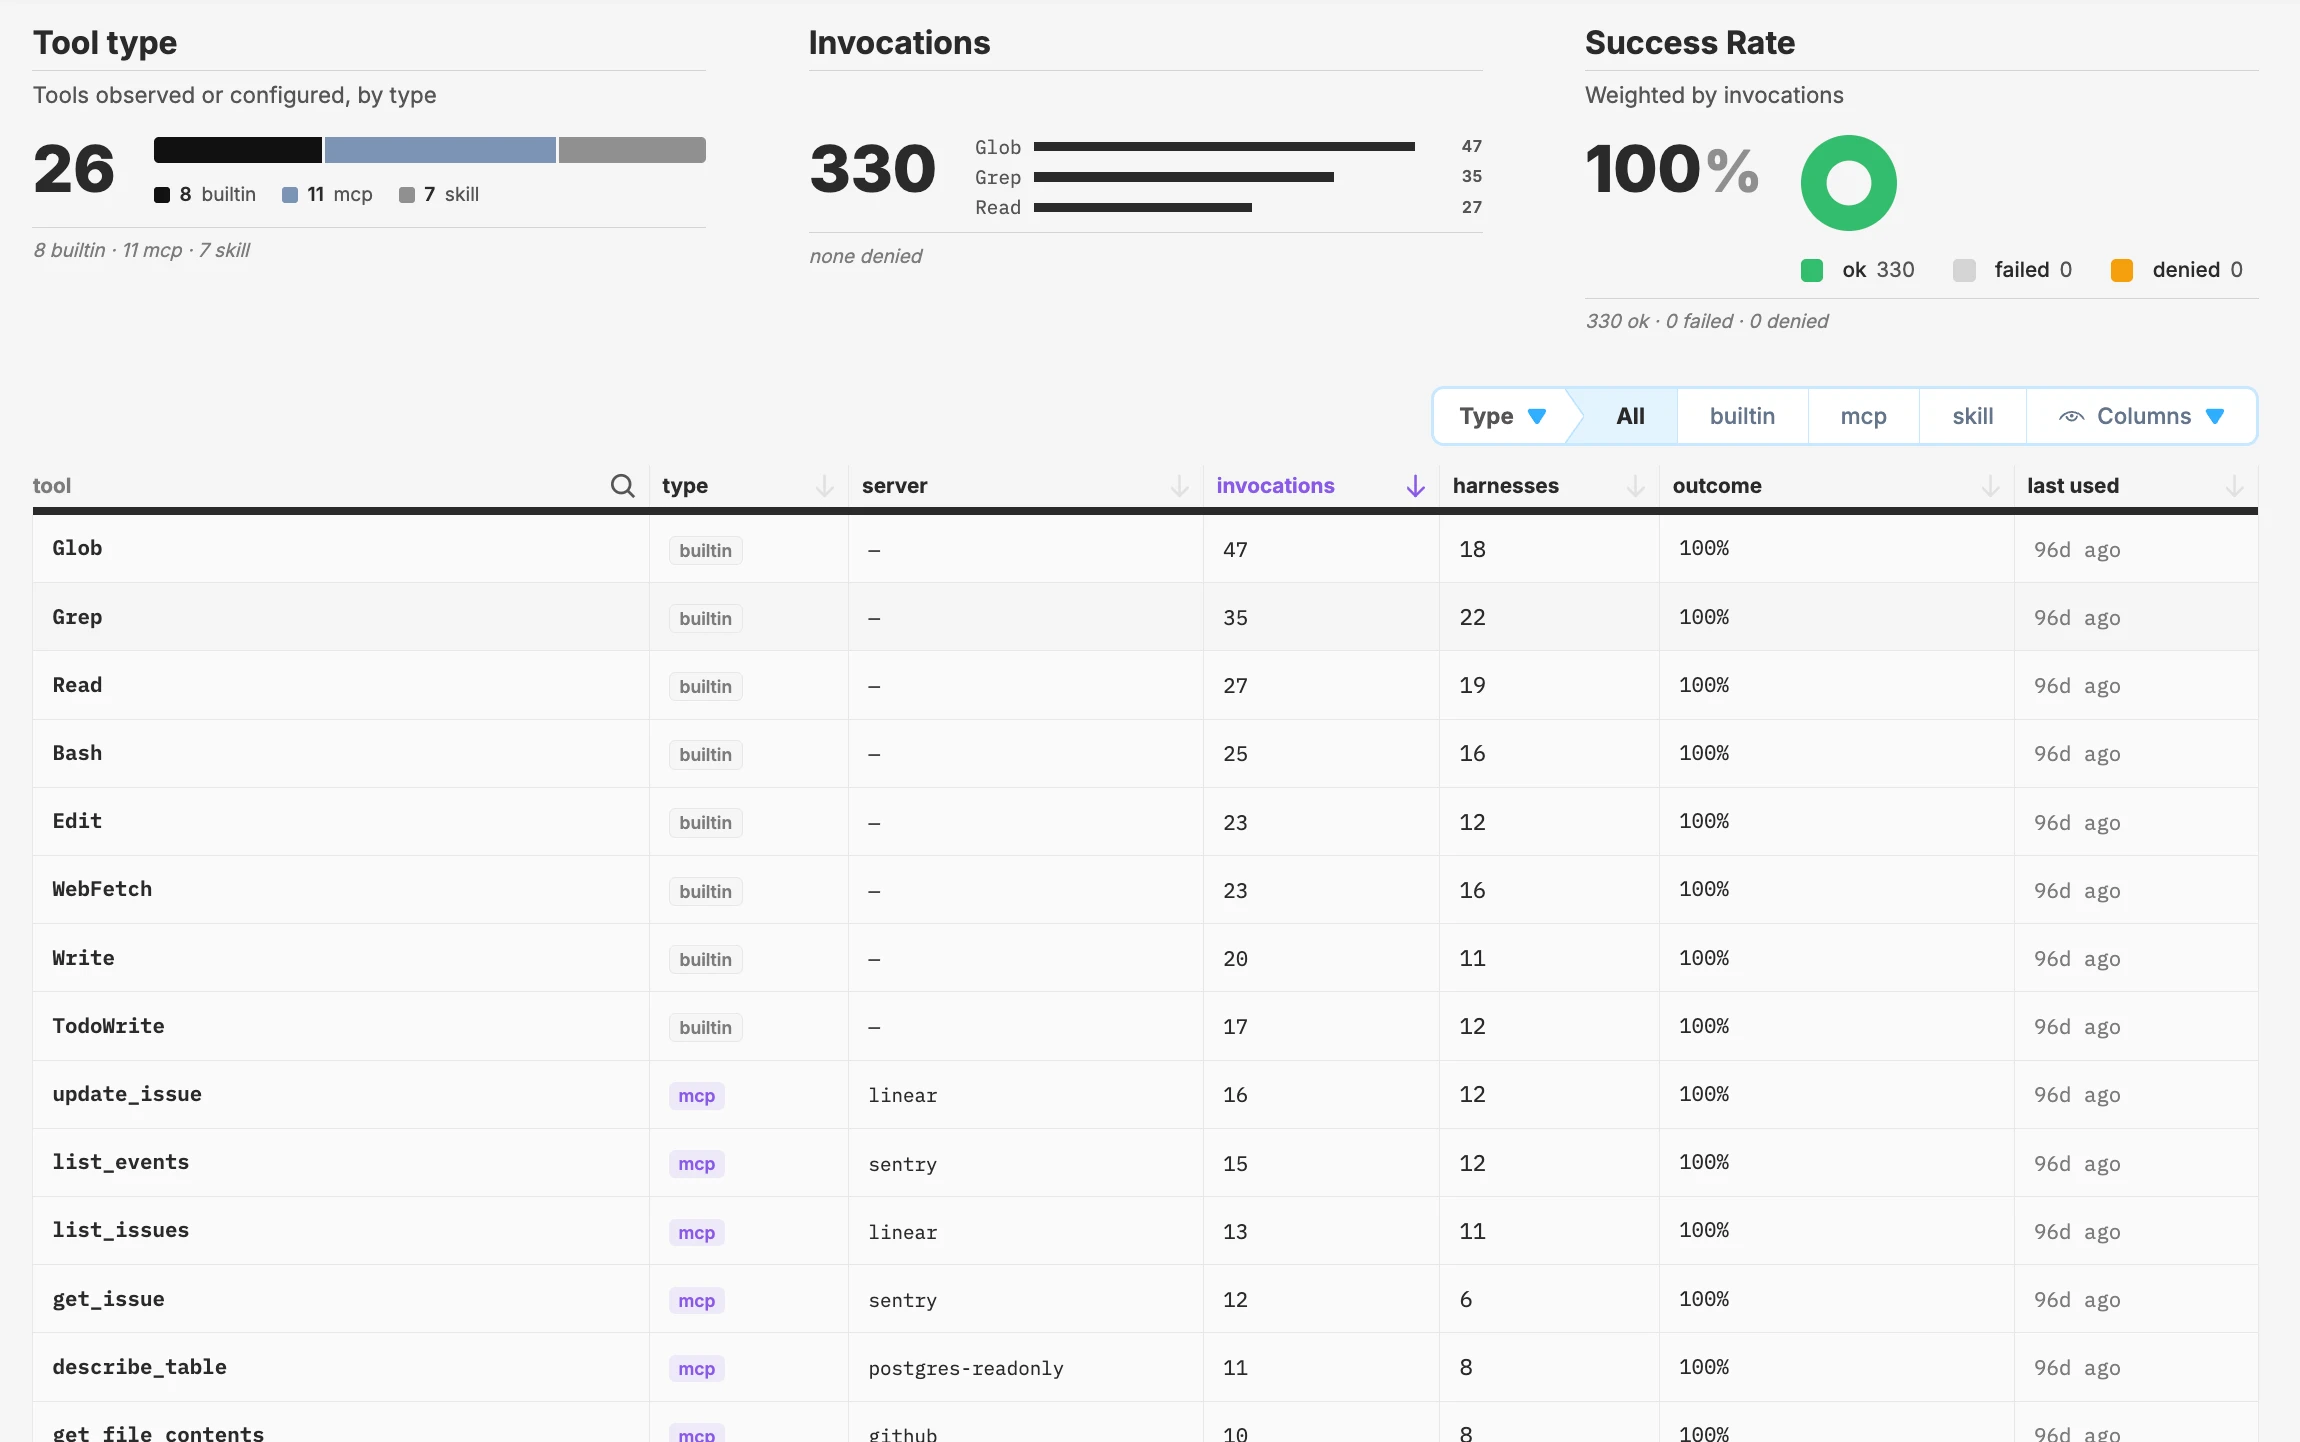
Task: Click the green ok legend swatch
Action: click(x=1811, y=270)
